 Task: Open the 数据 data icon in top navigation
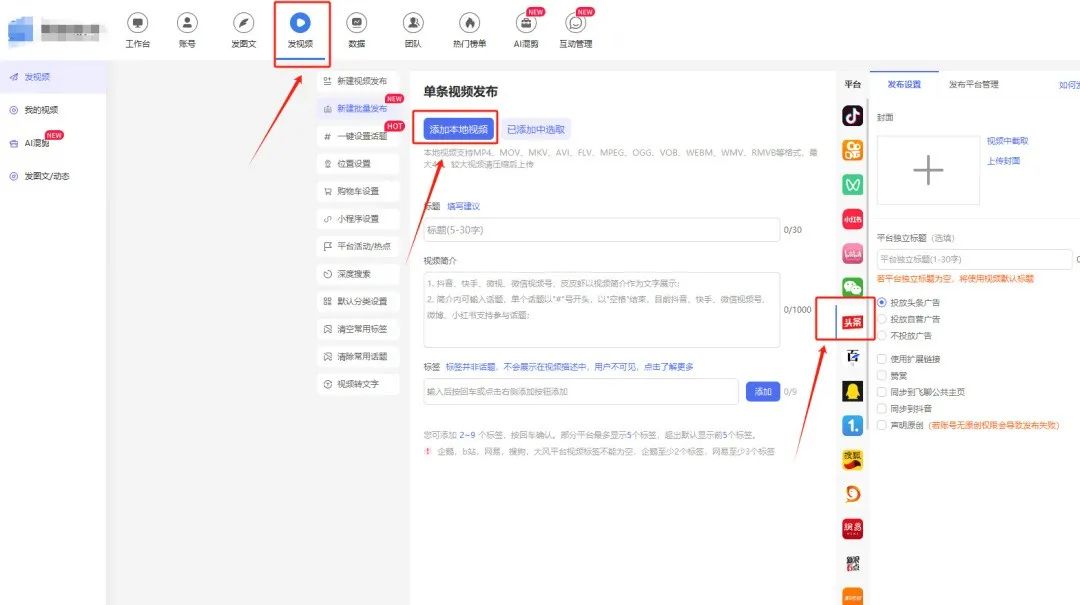click(x=356, y=23)
